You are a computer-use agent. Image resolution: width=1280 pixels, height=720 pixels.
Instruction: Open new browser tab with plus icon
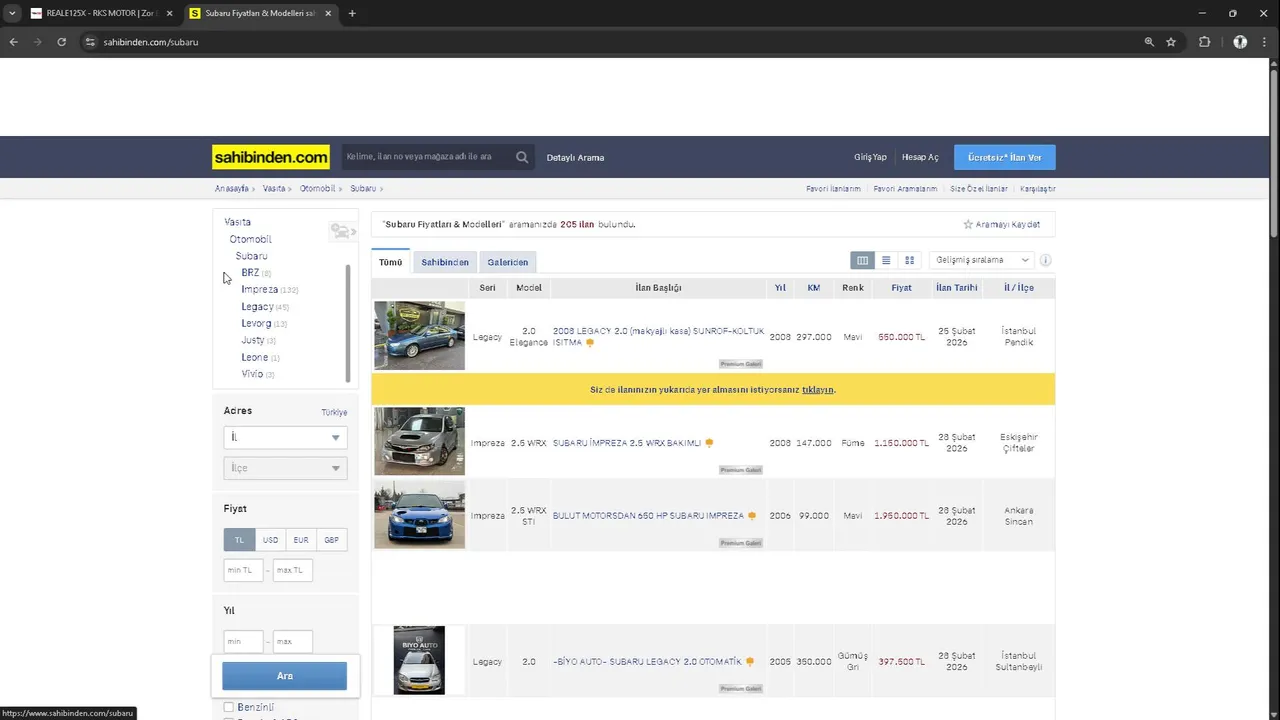point(352,13)
